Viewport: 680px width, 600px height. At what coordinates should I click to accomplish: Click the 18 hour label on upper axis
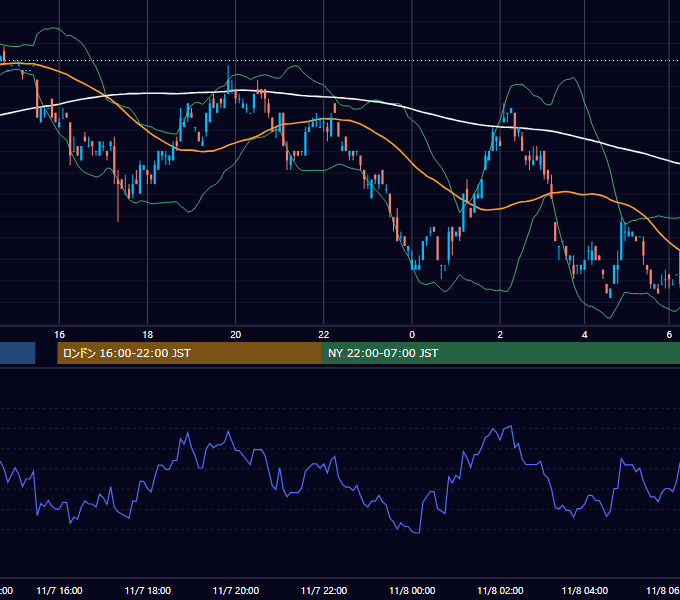(147, 335)
